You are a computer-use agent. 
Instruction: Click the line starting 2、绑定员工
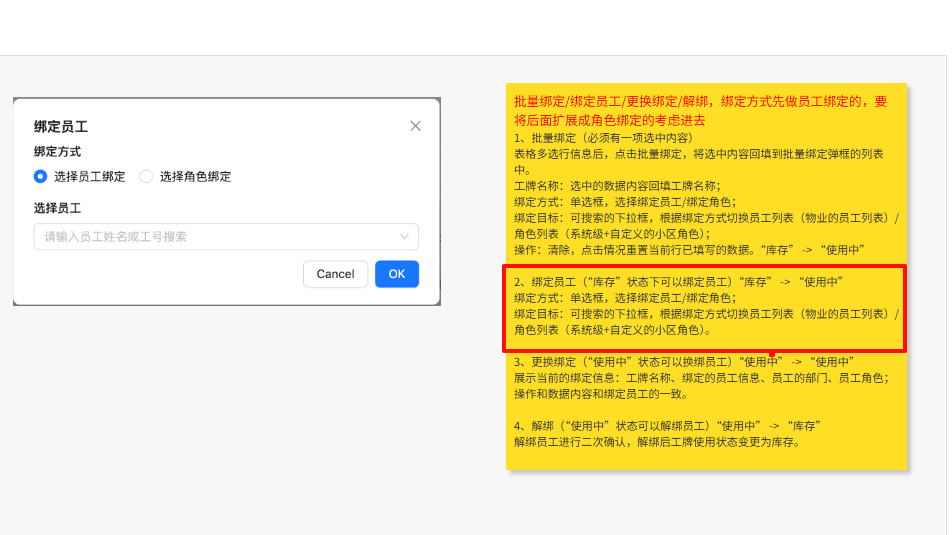click(678, 282)
